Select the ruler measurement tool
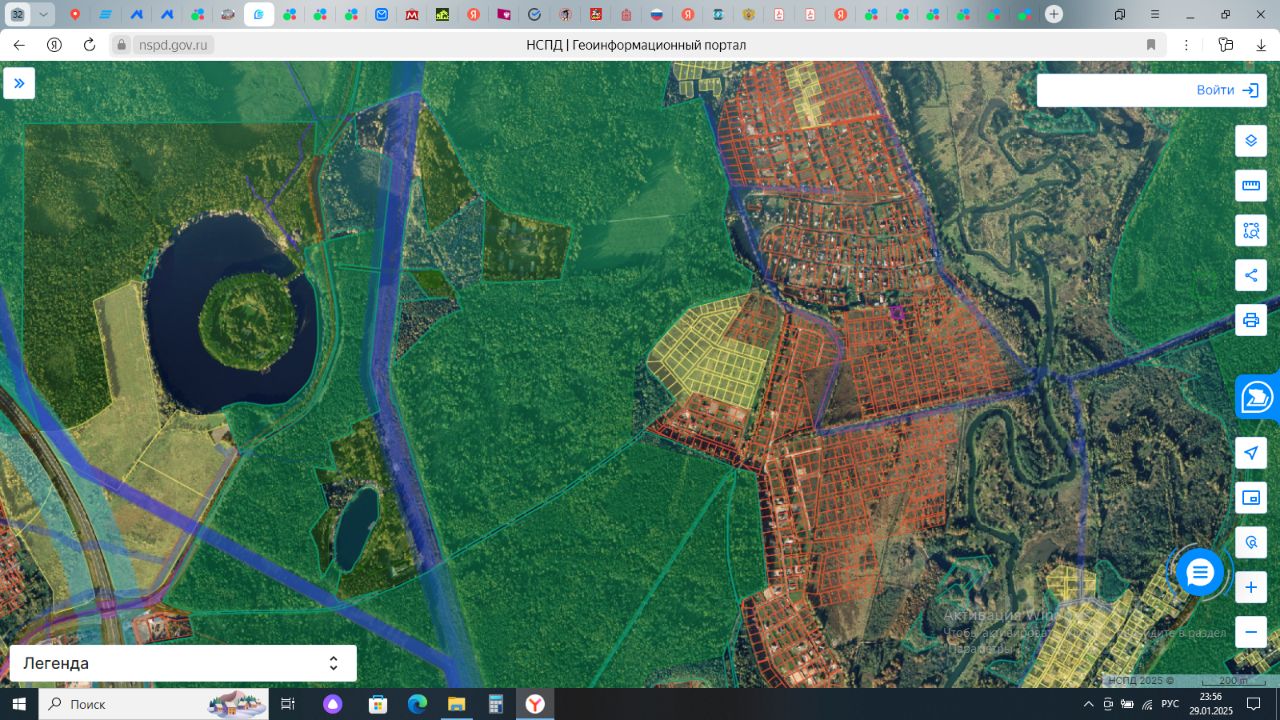 coord(1250,186)
